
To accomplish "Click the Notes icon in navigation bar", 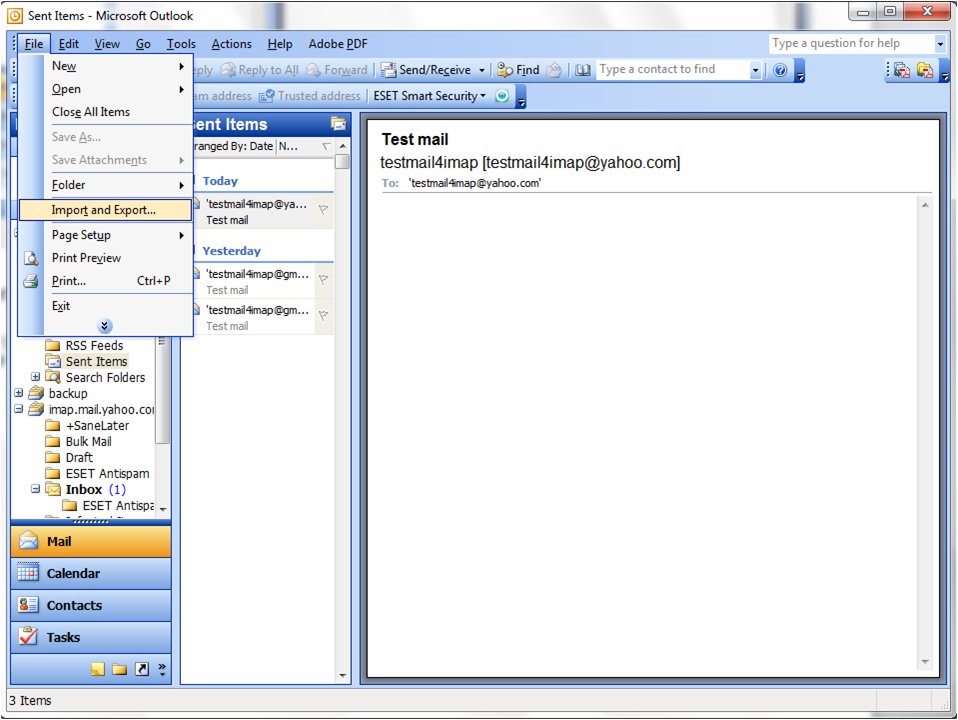I will pos(98,669).
